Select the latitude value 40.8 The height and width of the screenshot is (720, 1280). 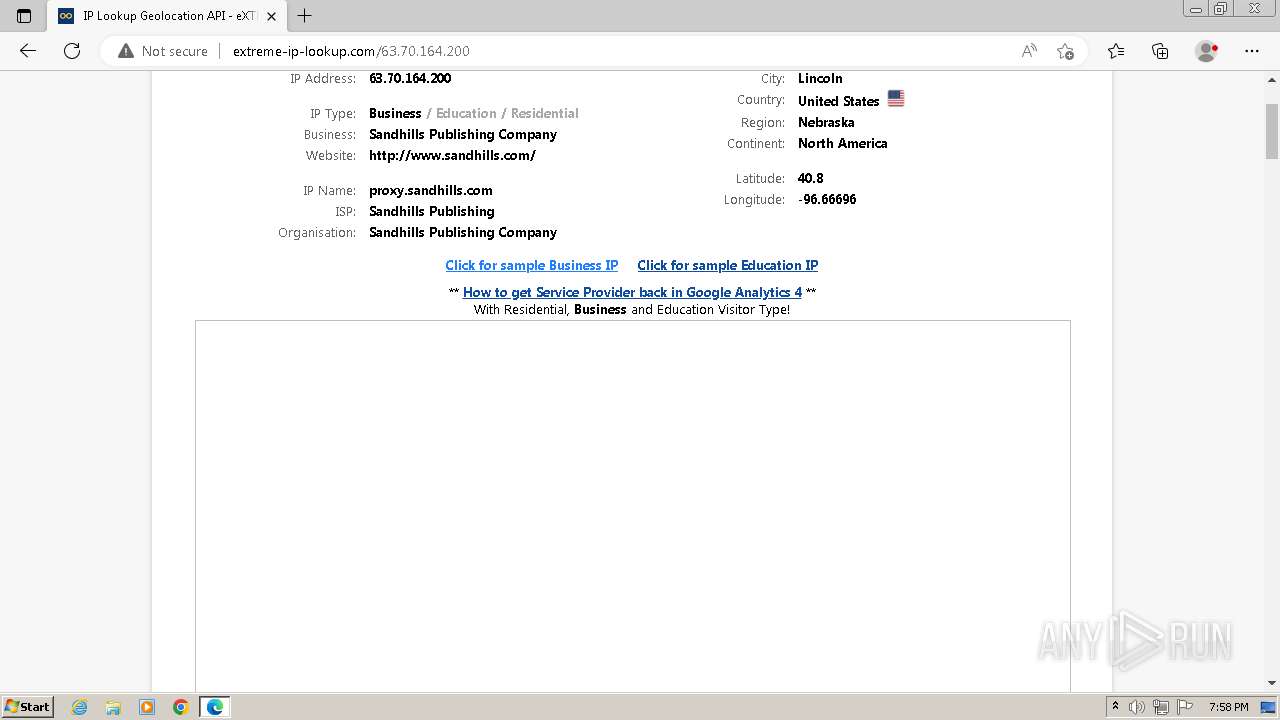click(x=811, y=178)
